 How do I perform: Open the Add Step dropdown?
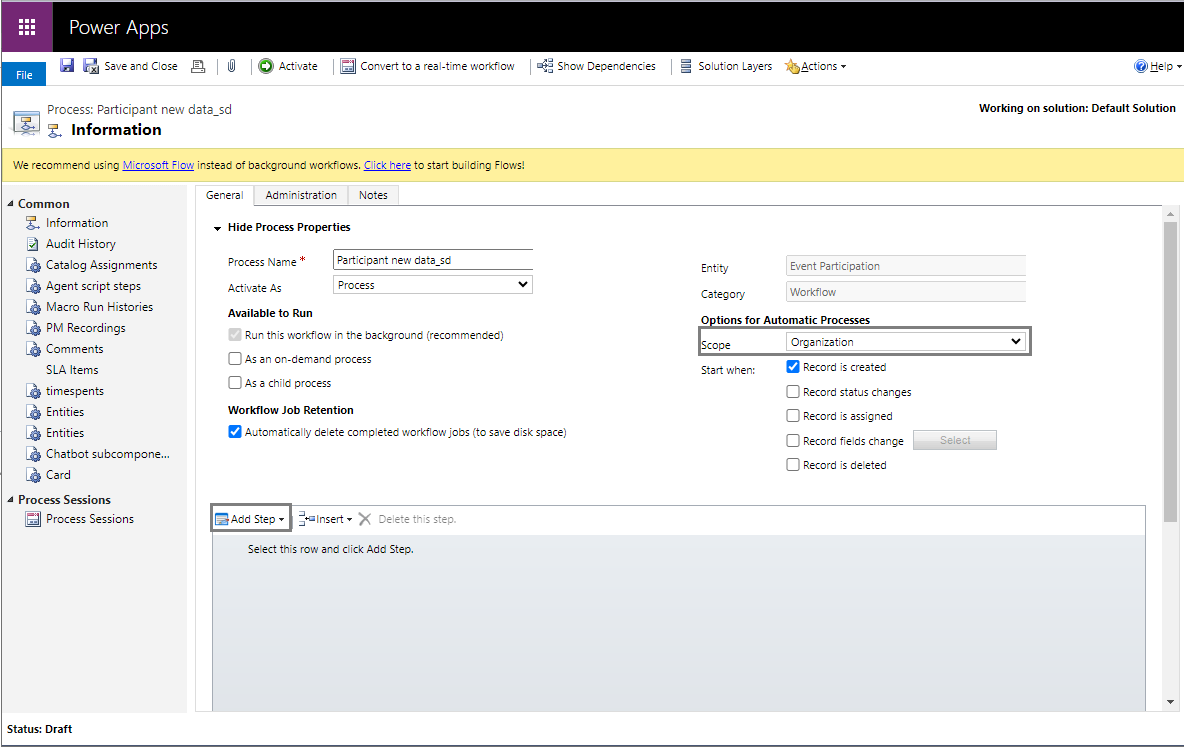point(251,519)
